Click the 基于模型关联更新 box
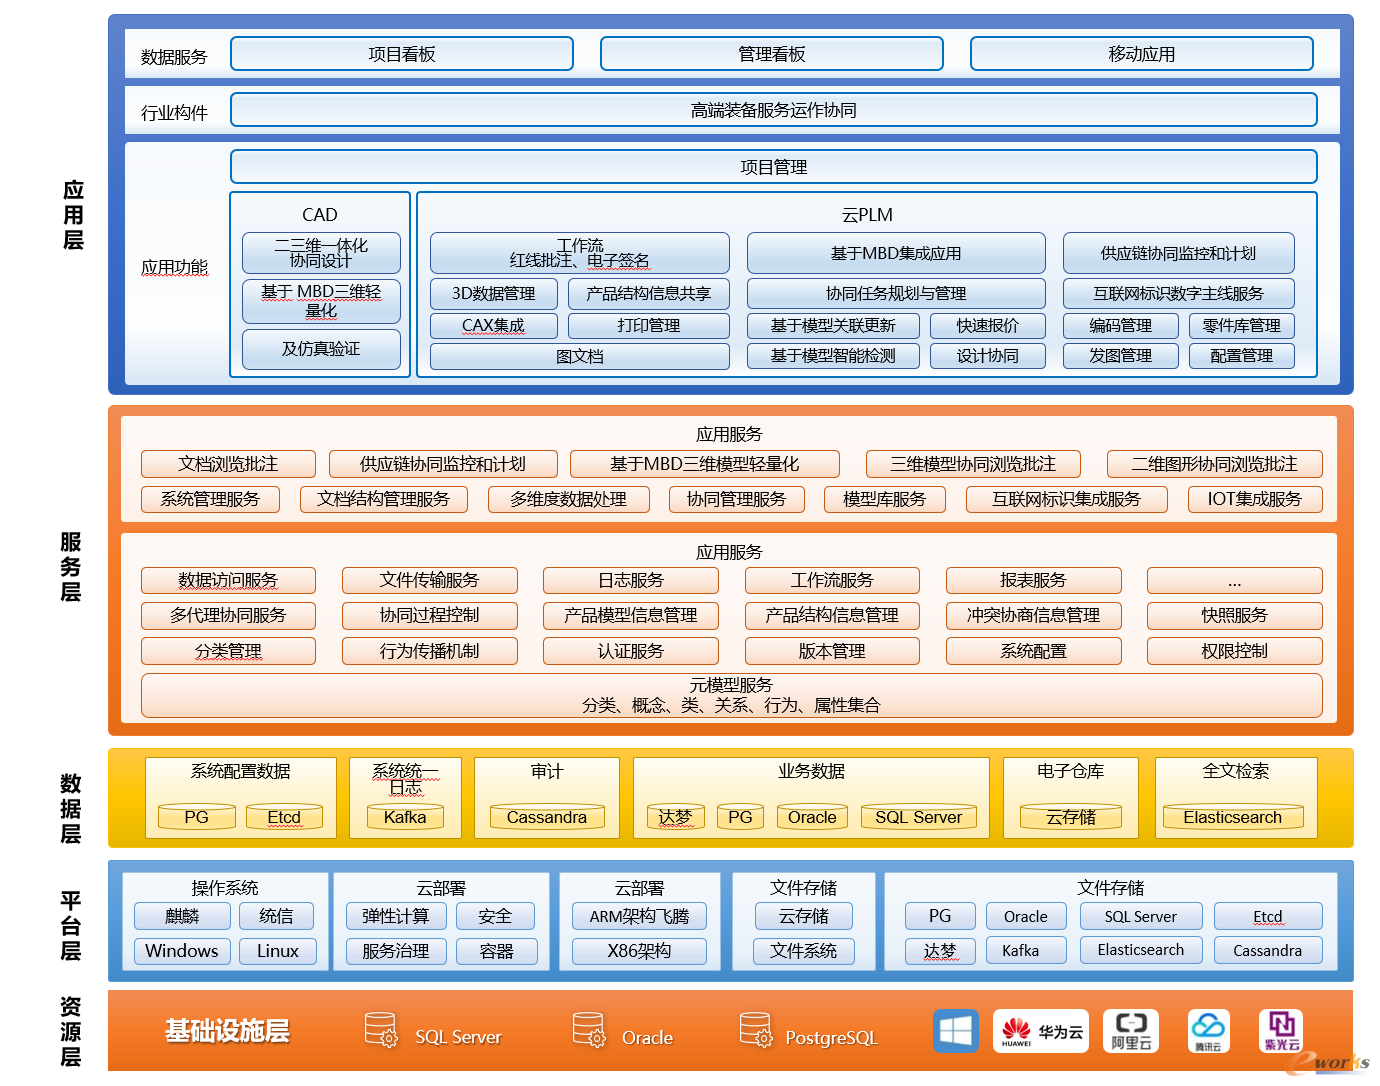 click(x=833, y=326)
